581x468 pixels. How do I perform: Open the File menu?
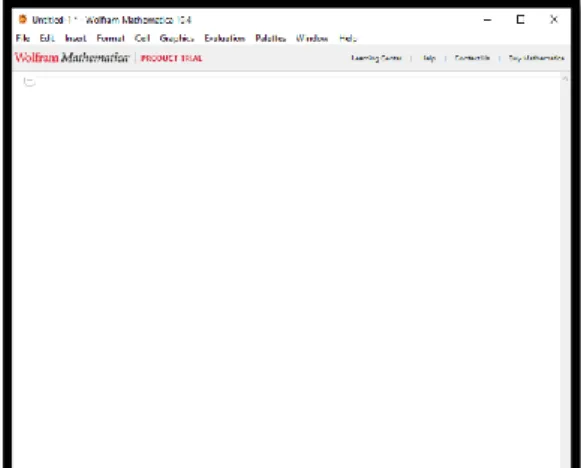click(23, 38)
